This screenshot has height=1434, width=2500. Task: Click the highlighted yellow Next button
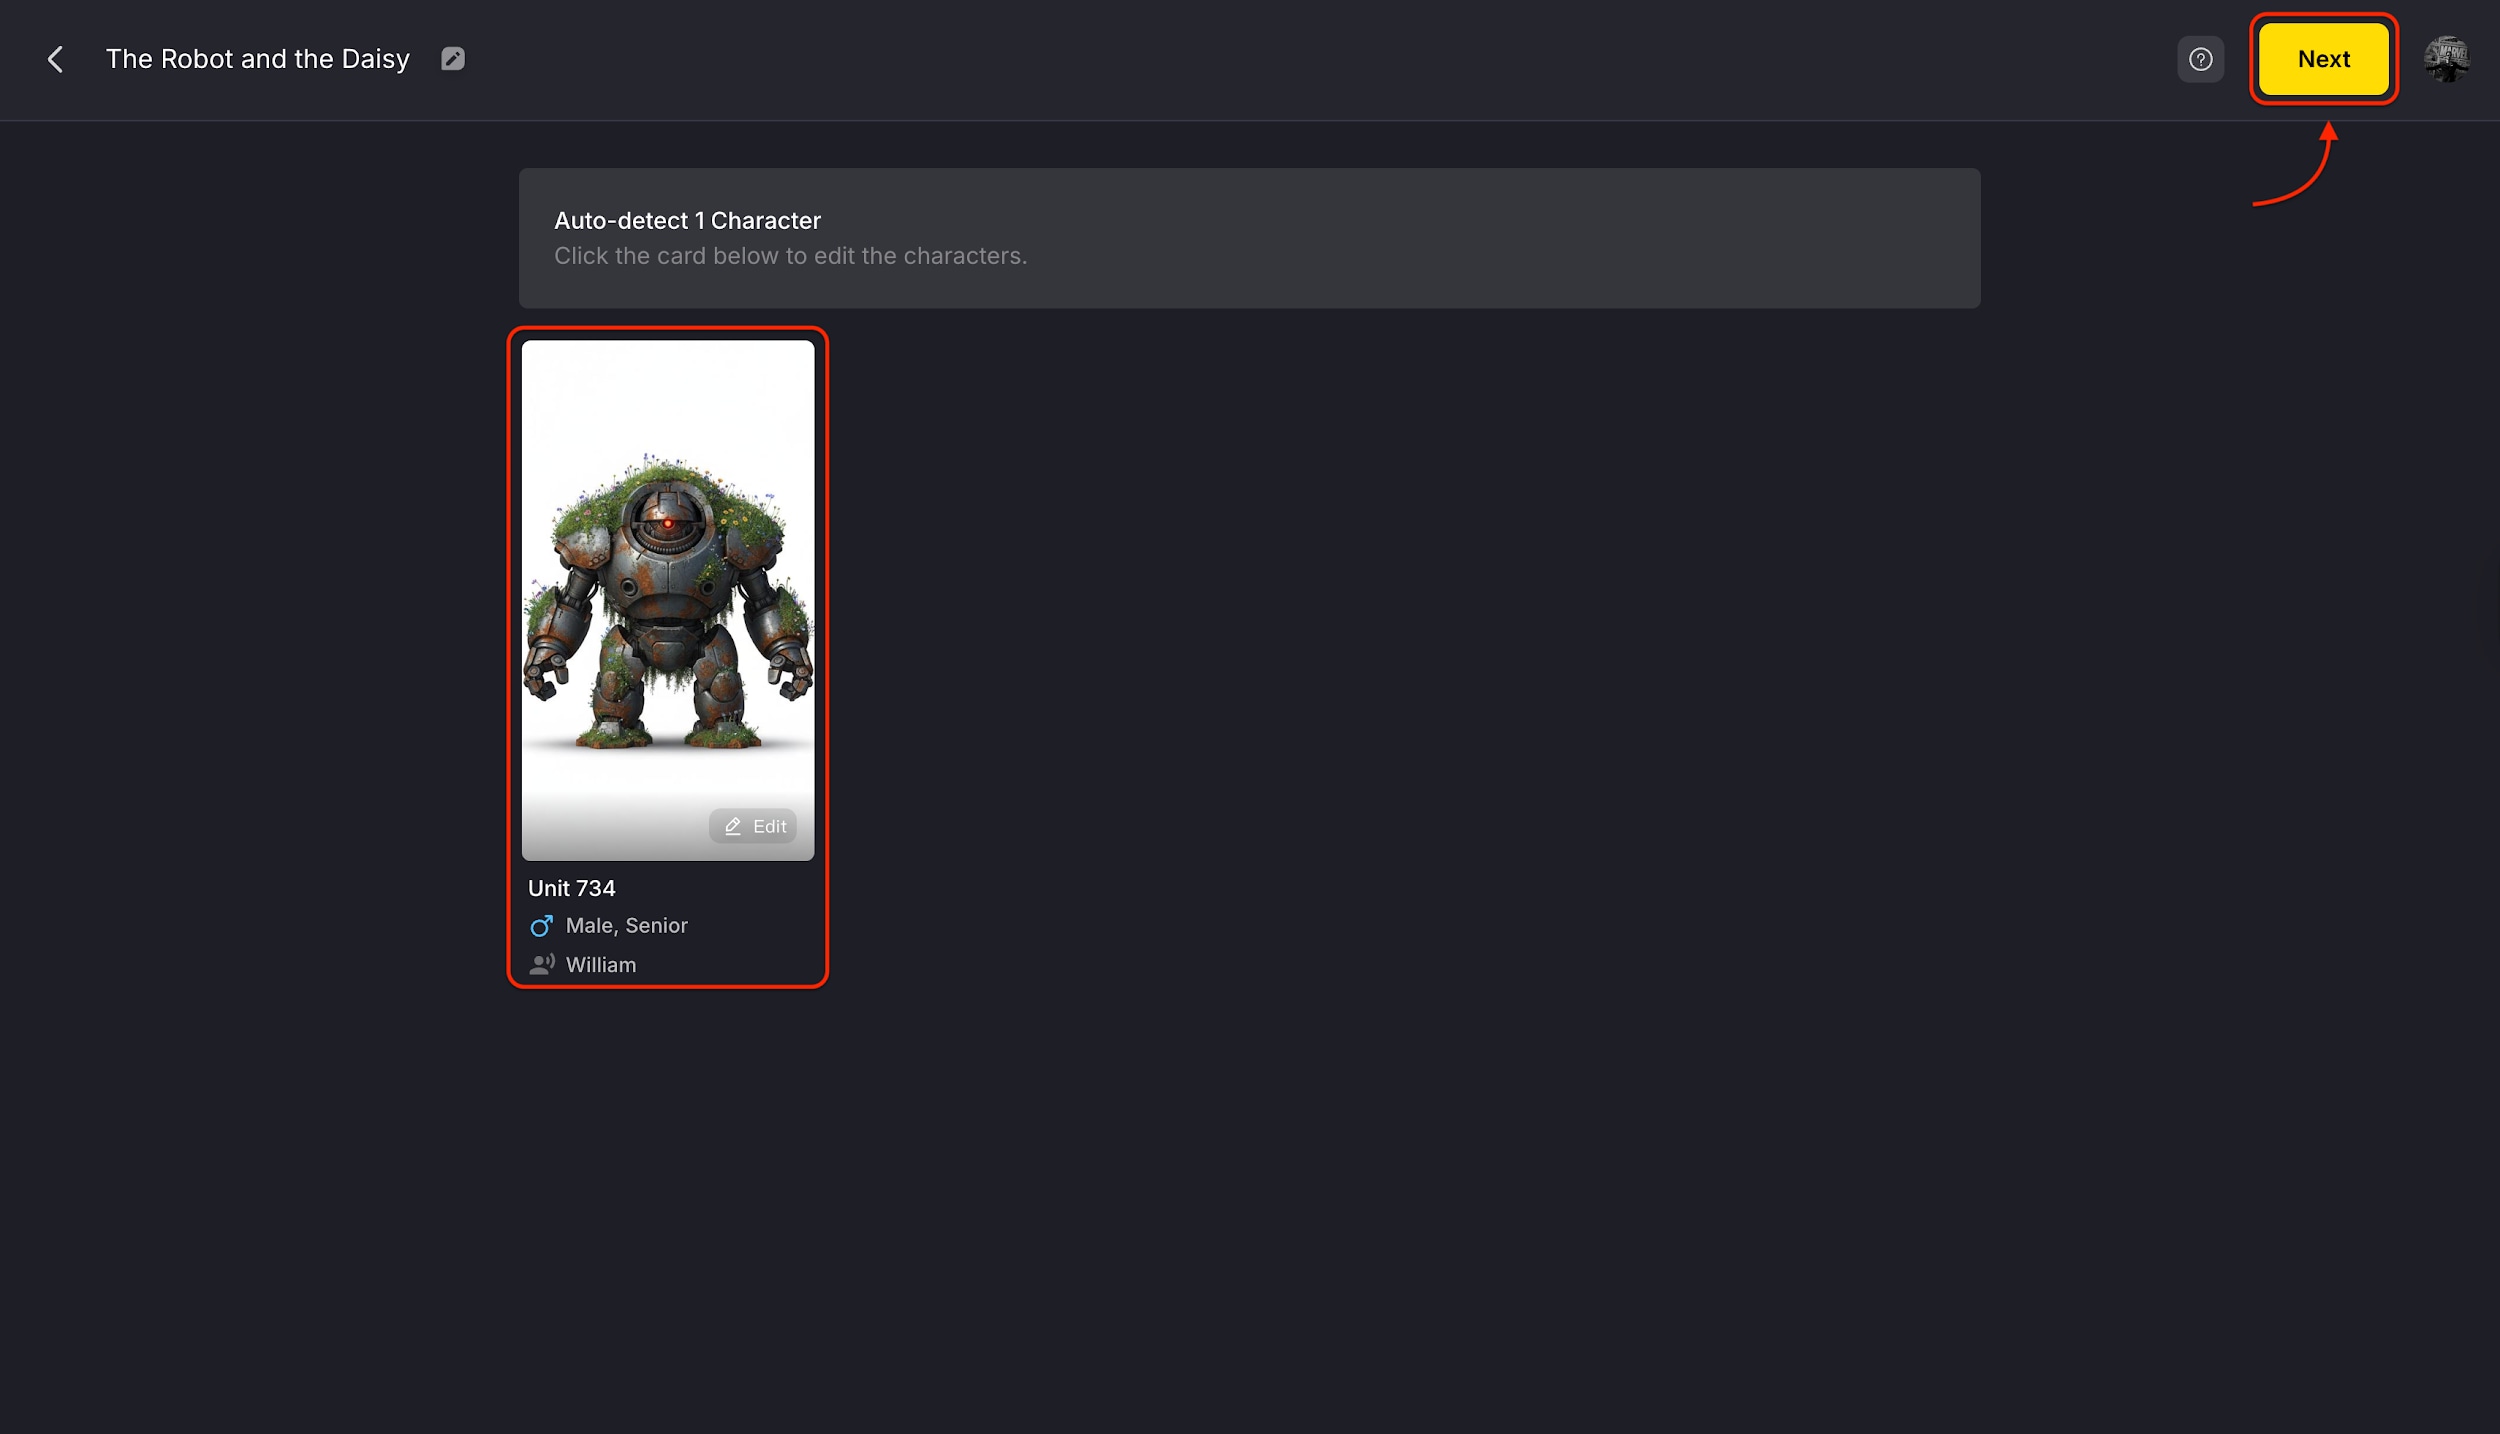coord(2322,59)
